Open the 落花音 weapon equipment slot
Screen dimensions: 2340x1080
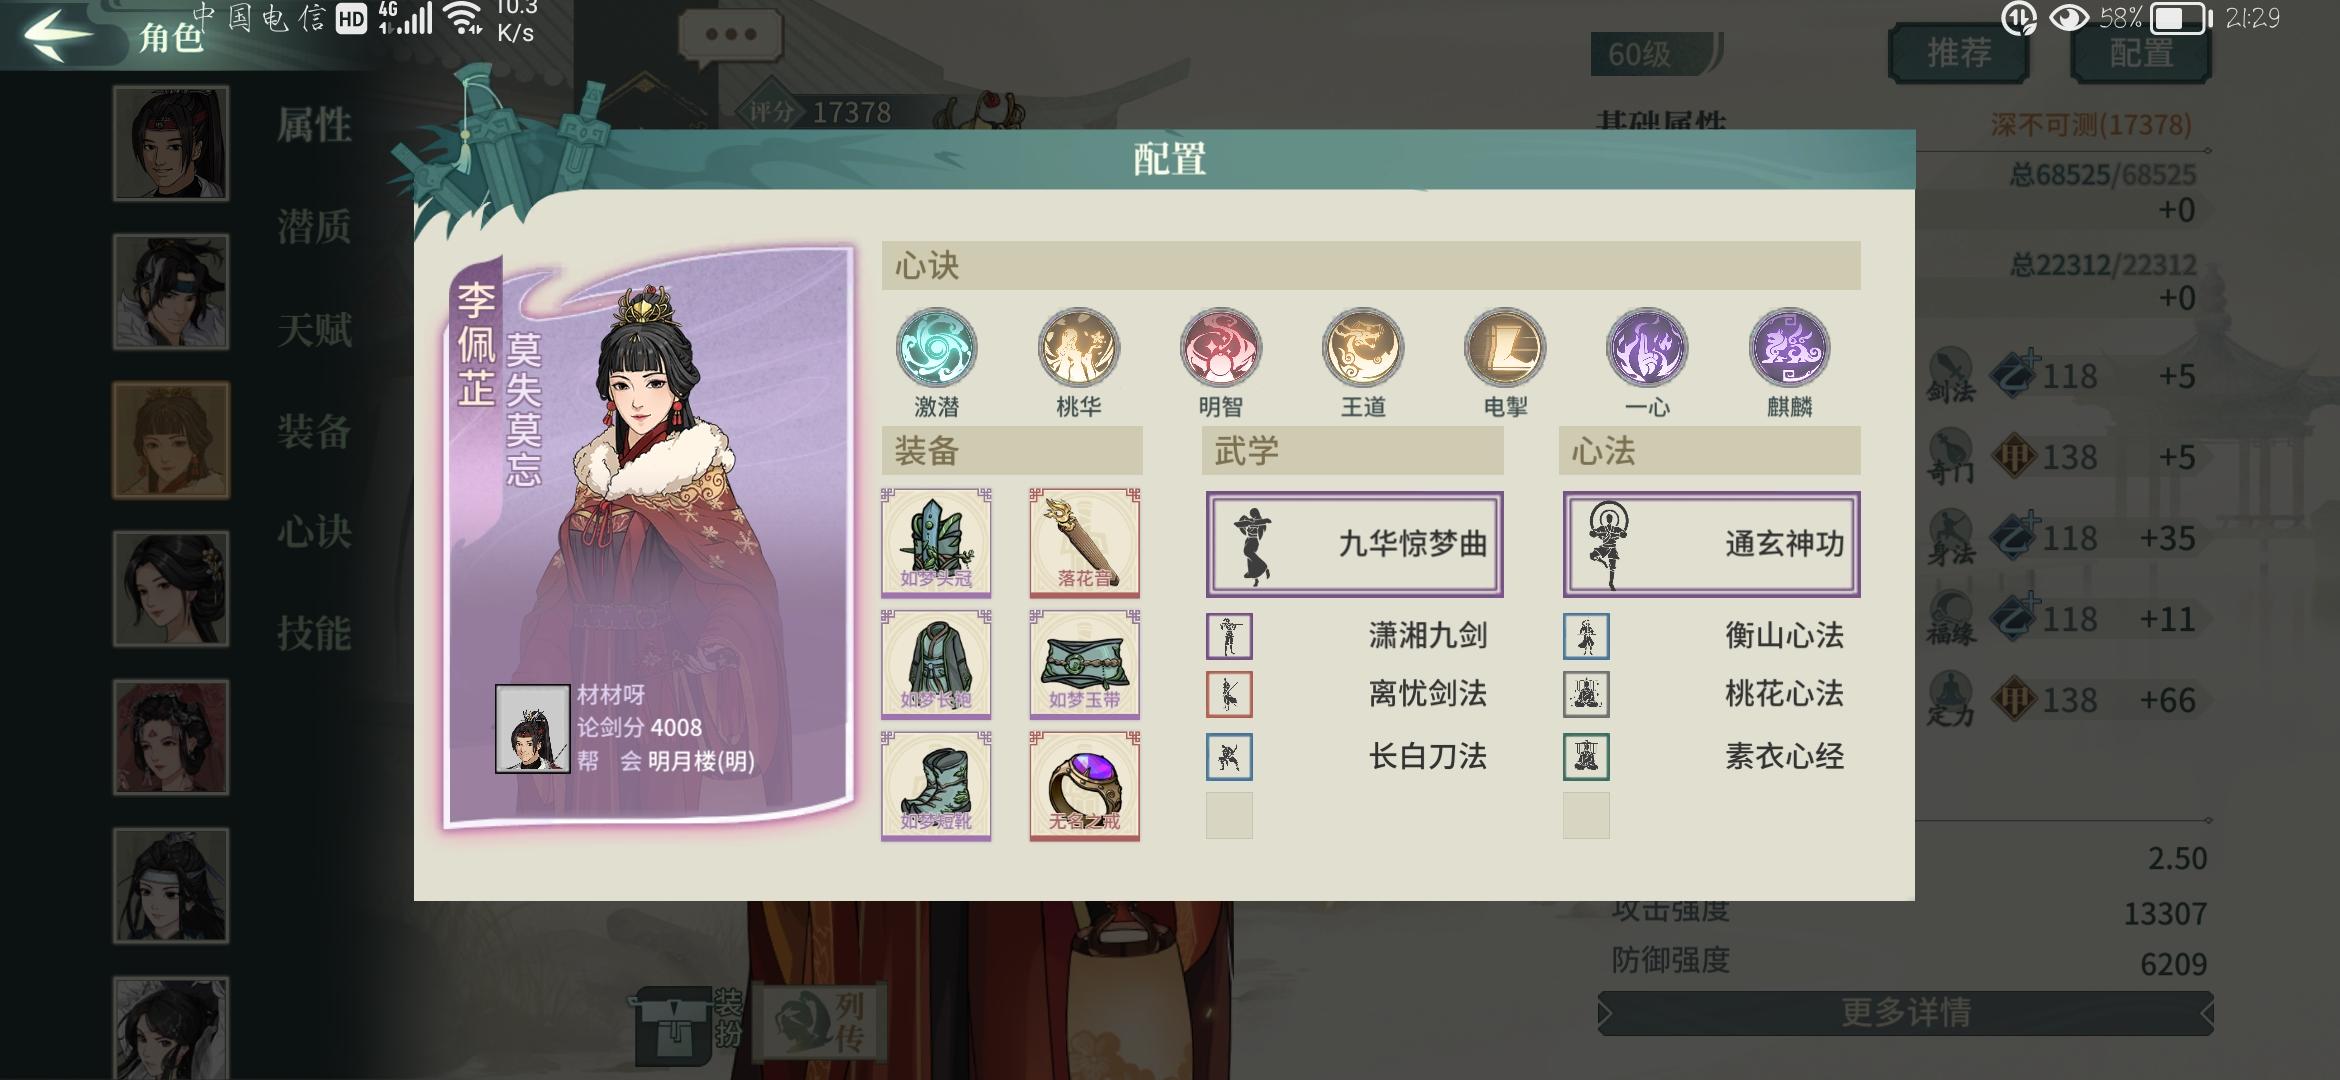point(1085,543)
